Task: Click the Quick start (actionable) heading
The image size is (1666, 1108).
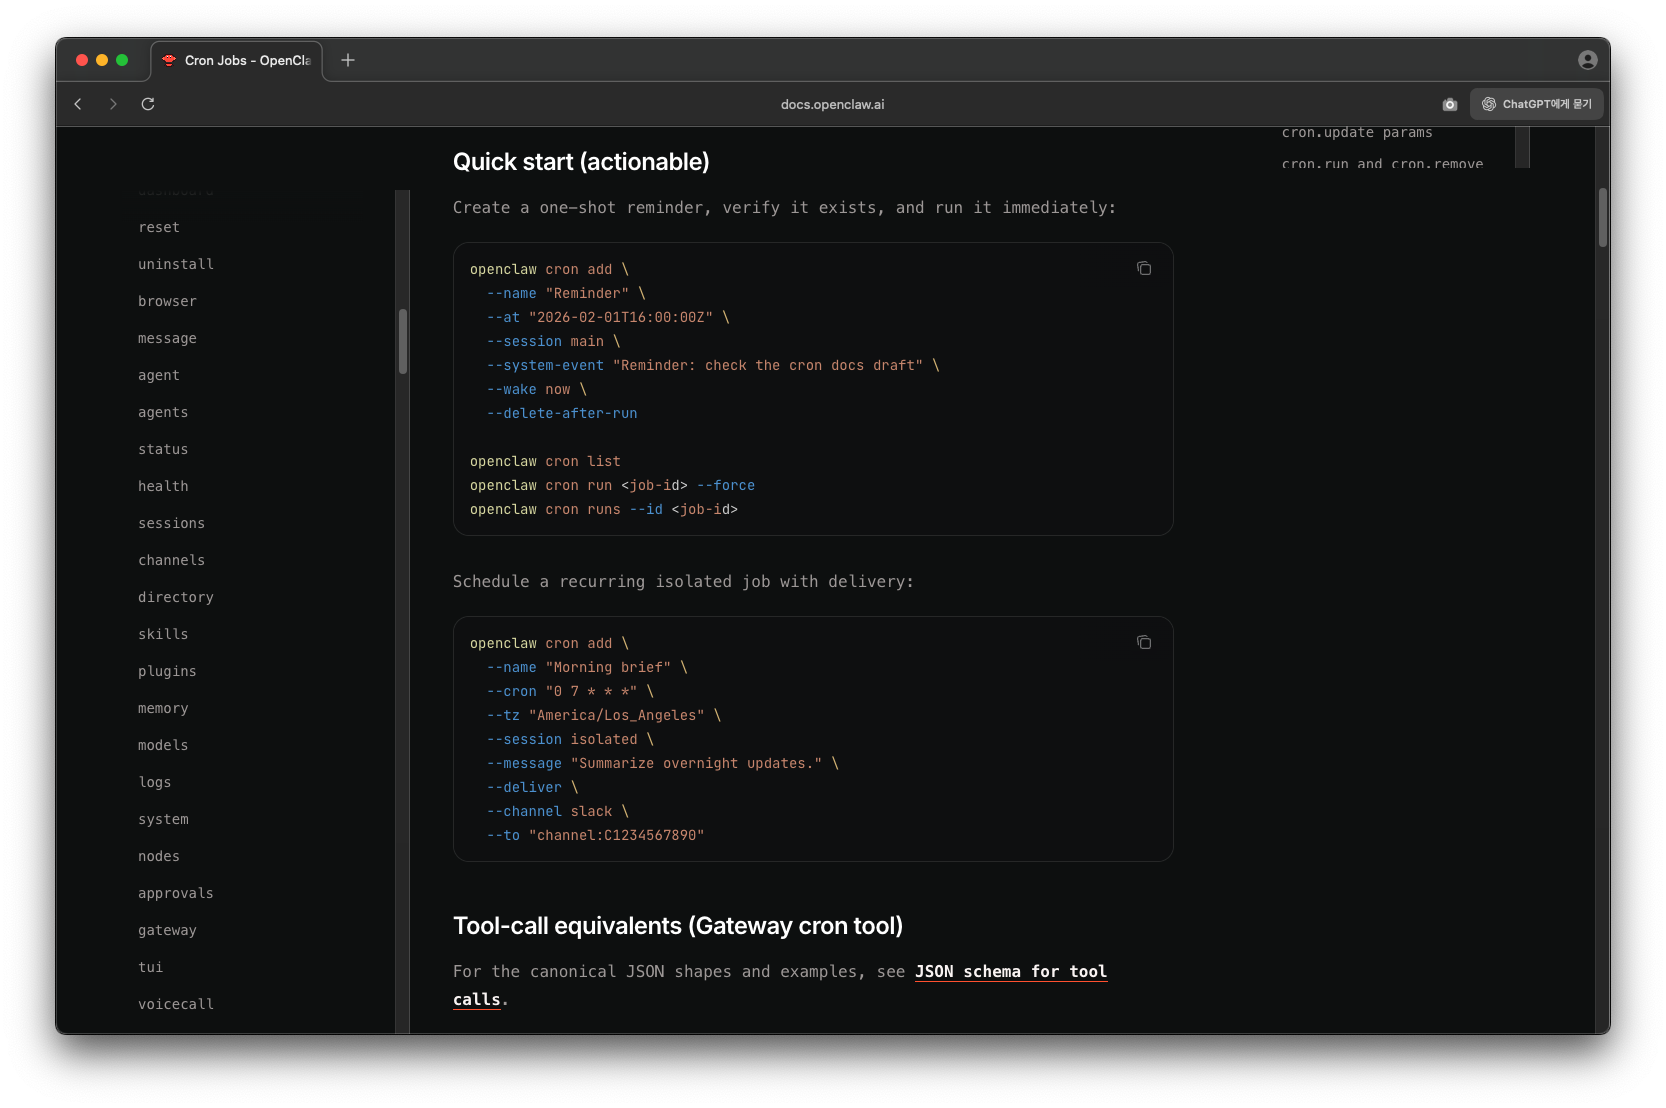Action: point(581,162)
